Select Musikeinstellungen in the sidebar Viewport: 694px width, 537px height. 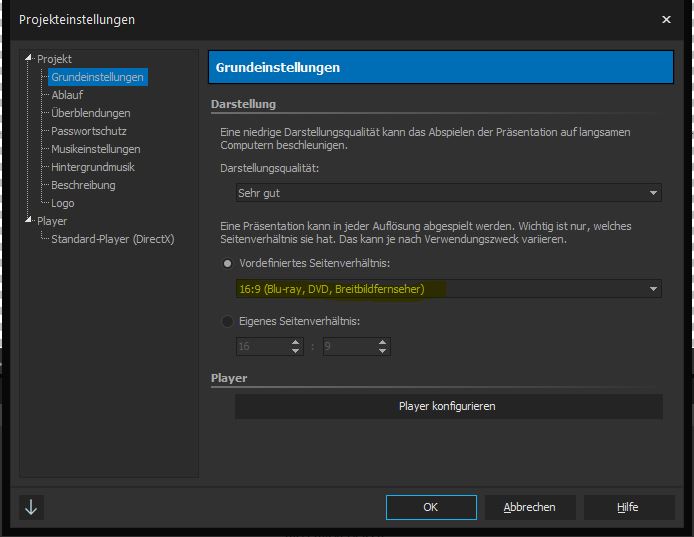coord(95,149)
